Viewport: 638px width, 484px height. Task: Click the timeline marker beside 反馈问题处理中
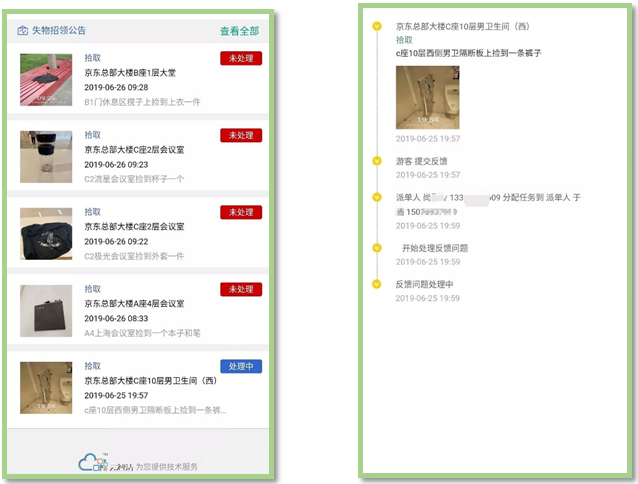pos(376,284)
